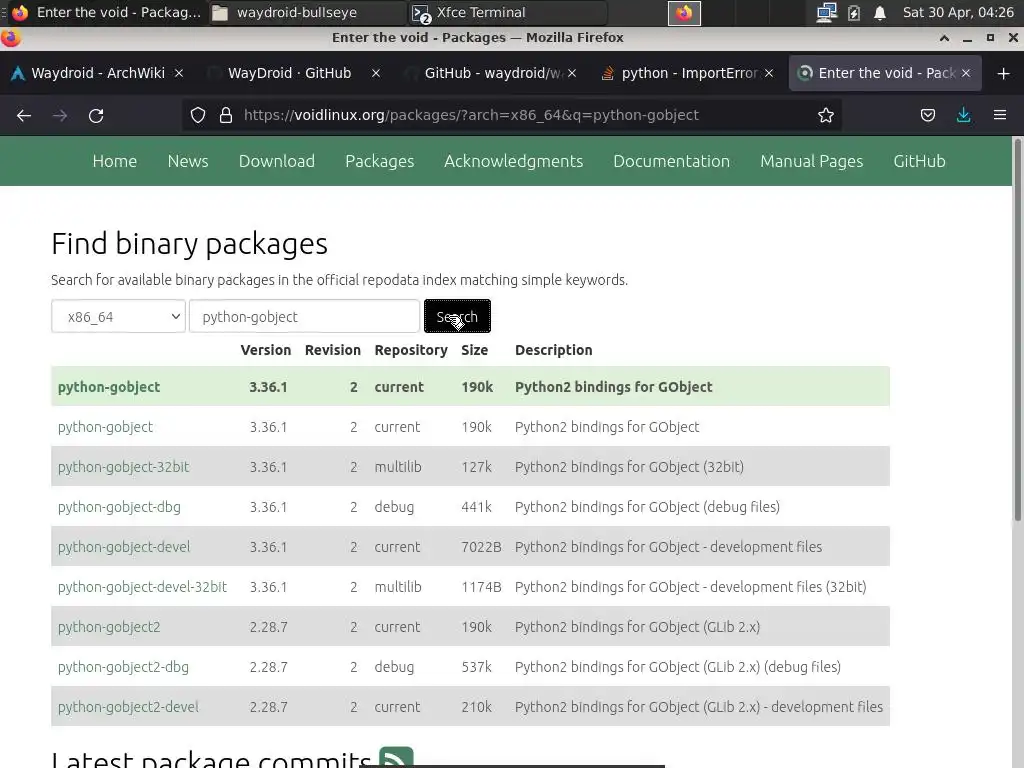Image resolution: width=1024 pixels, height=768 pixels.
Task: Open the python-gobject-32bit package link
Action: pos(123,467)
